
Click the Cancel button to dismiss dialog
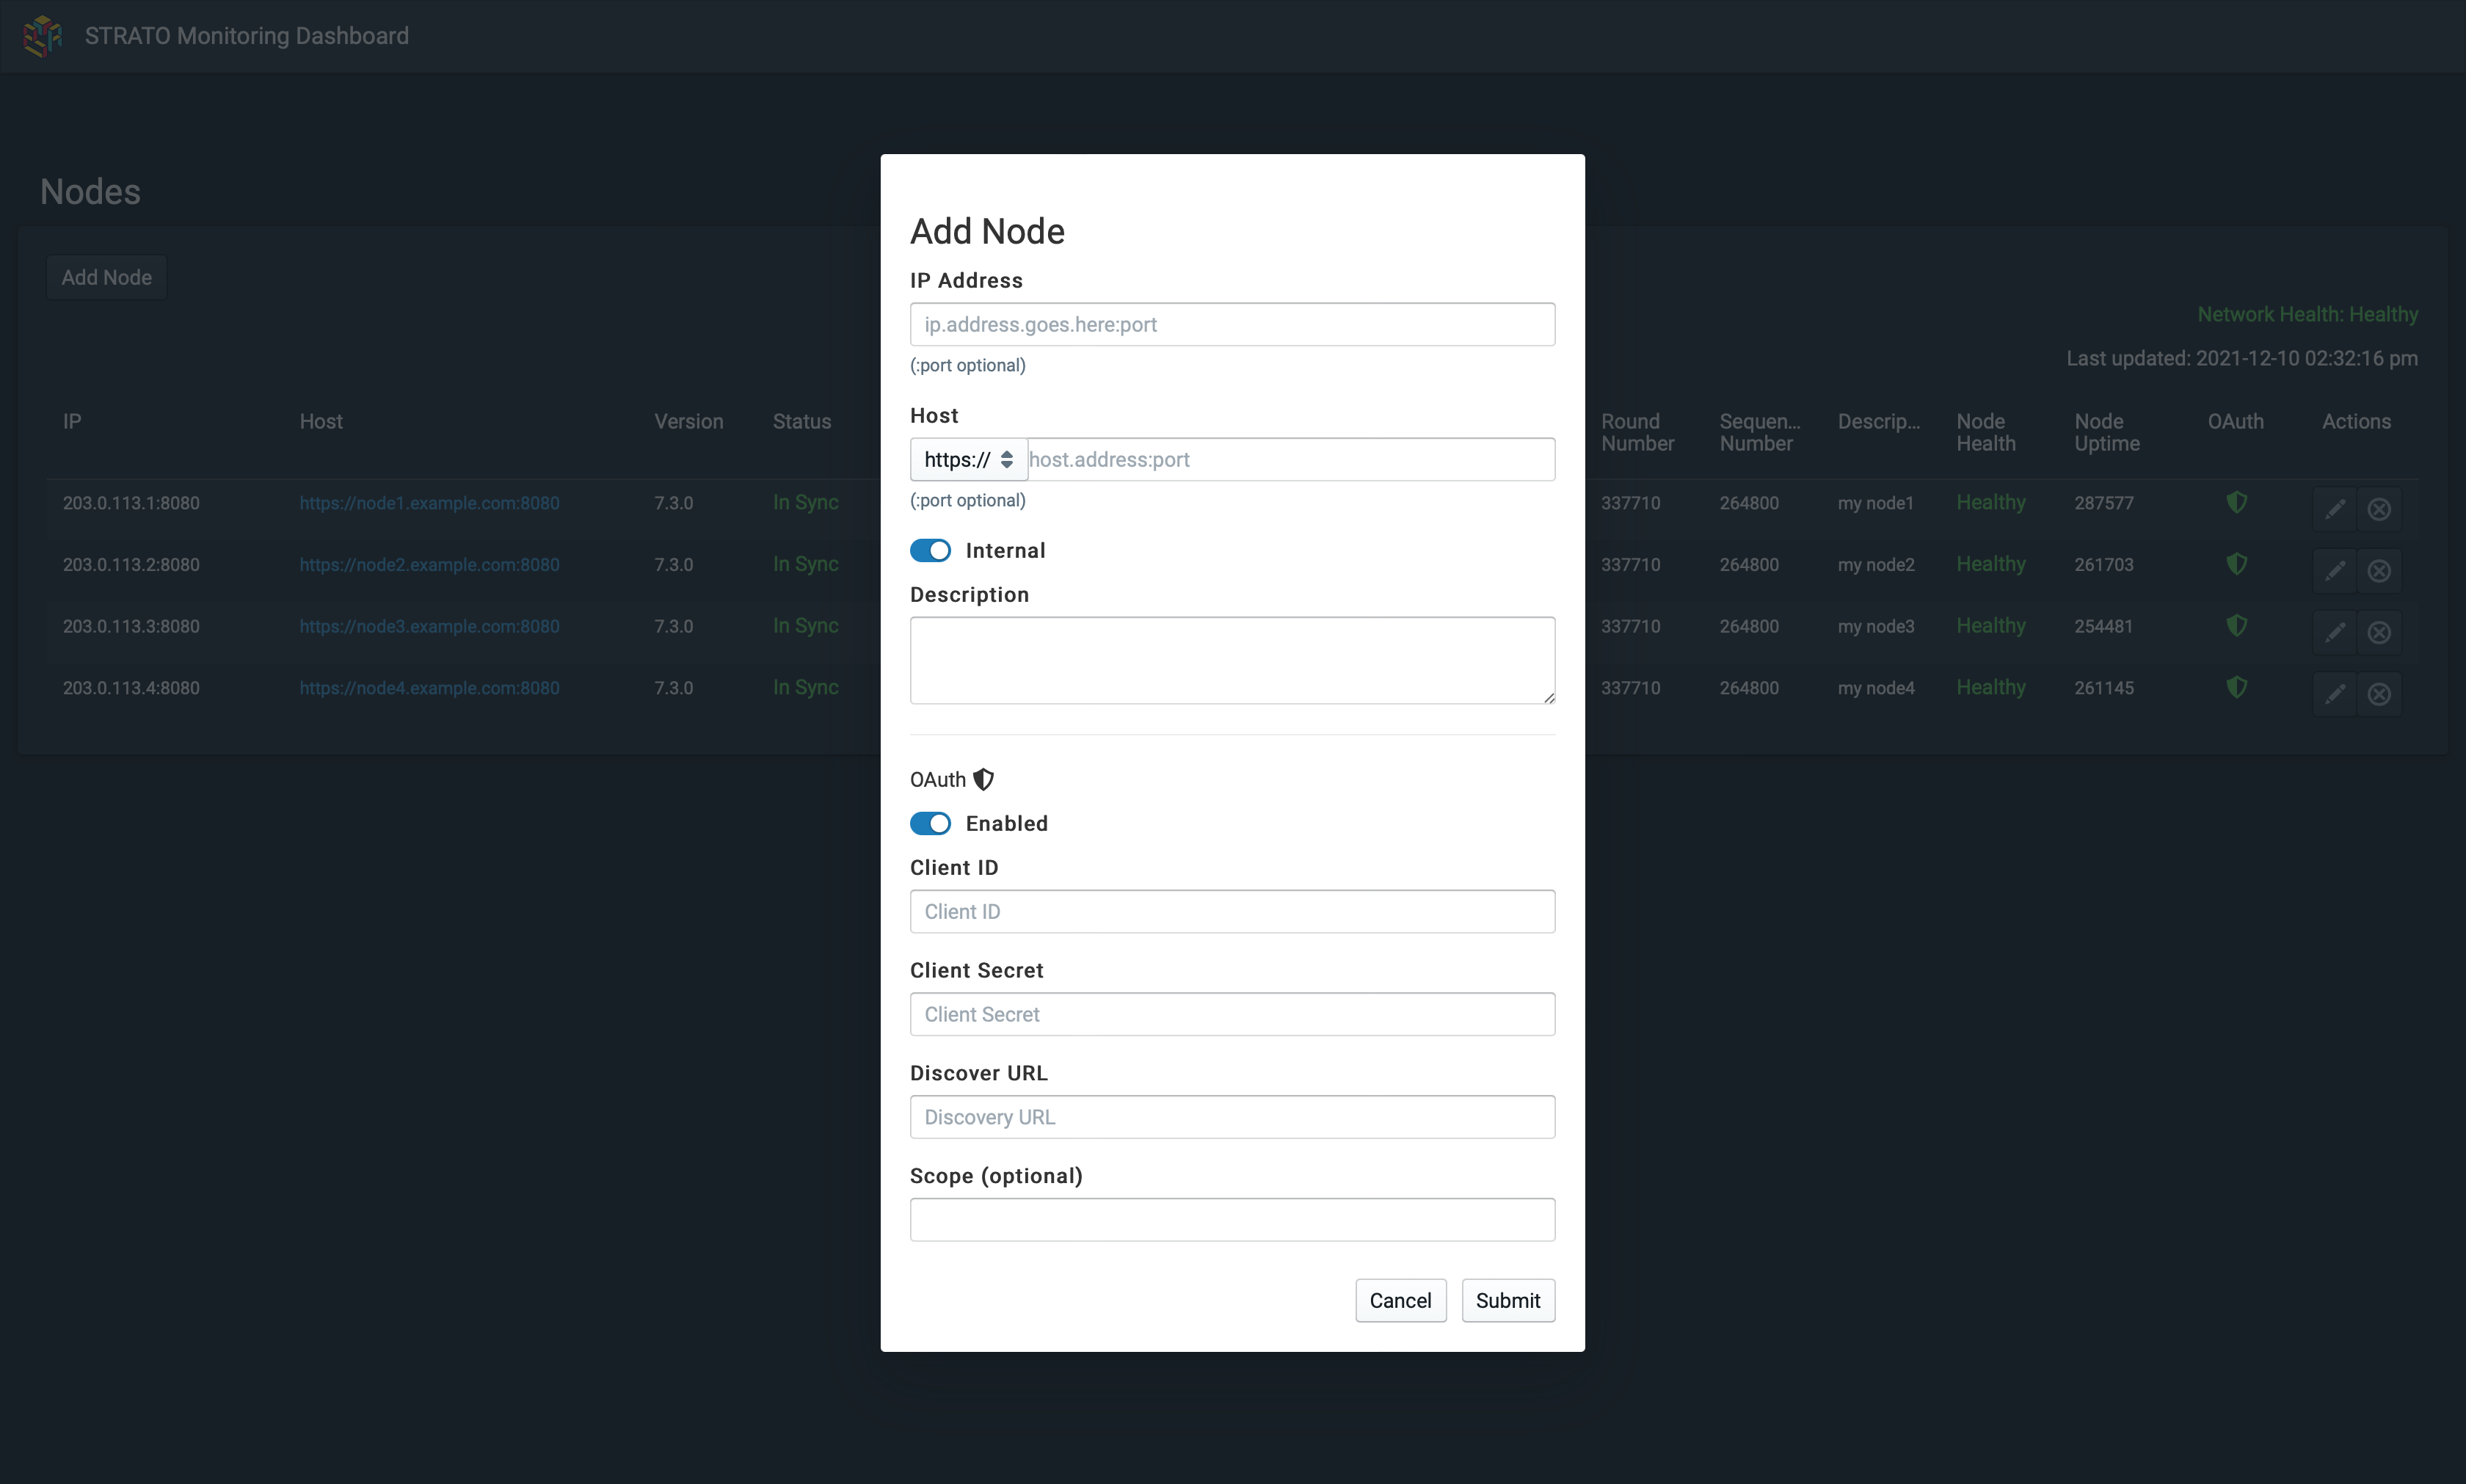click(x=1400, y=1301)
